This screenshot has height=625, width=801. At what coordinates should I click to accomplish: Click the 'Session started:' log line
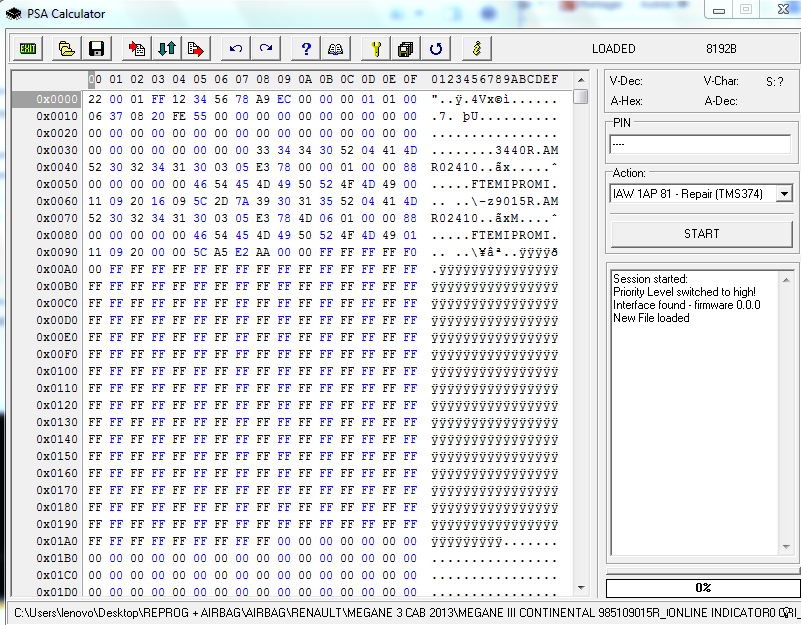tap(650, 279)
